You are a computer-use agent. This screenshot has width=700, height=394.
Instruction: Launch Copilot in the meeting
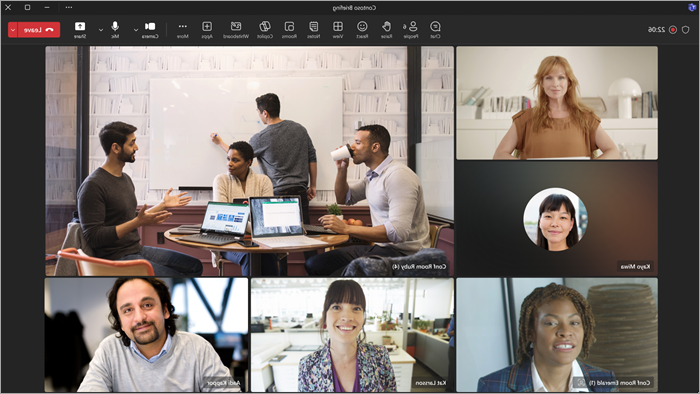265,30
